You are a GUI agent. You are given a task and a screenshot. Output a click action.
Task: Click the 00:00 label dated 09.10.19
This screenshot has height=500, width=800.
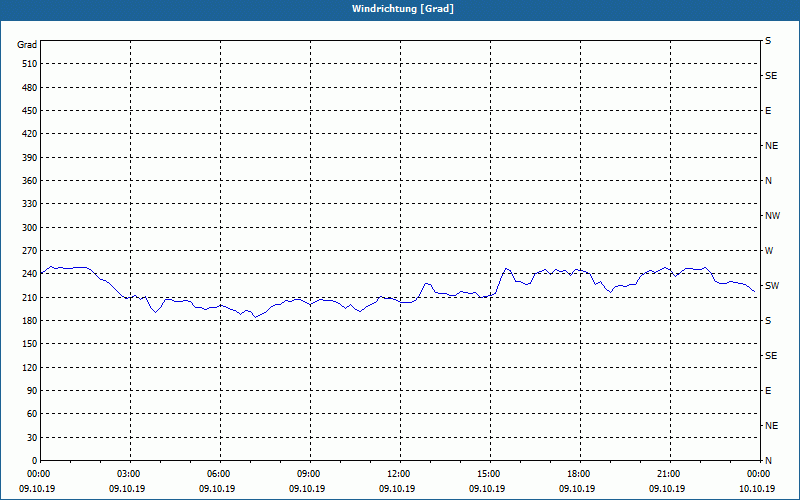(x=37, y=474)
